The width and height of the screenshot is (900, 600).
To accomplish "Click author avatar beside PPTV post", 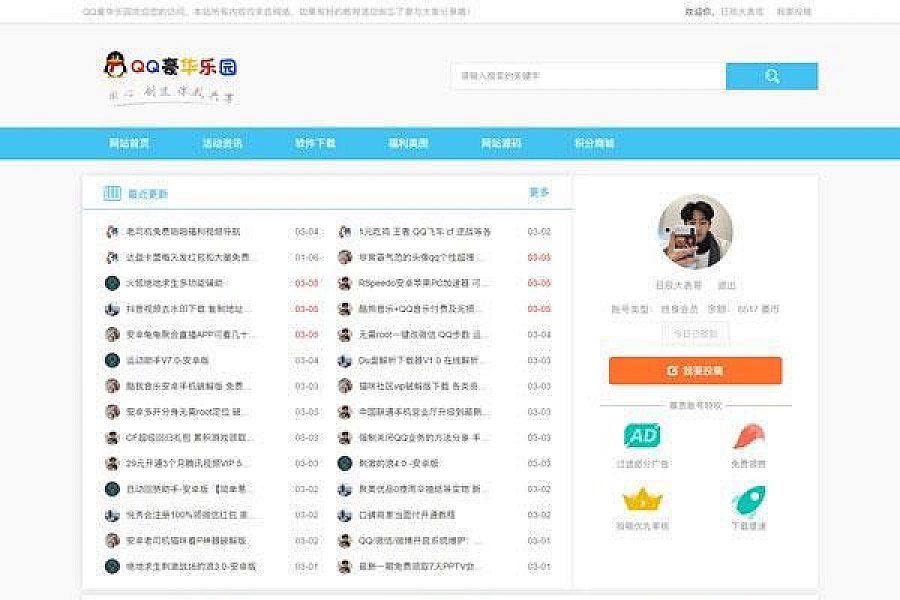I will pos(344,566).
